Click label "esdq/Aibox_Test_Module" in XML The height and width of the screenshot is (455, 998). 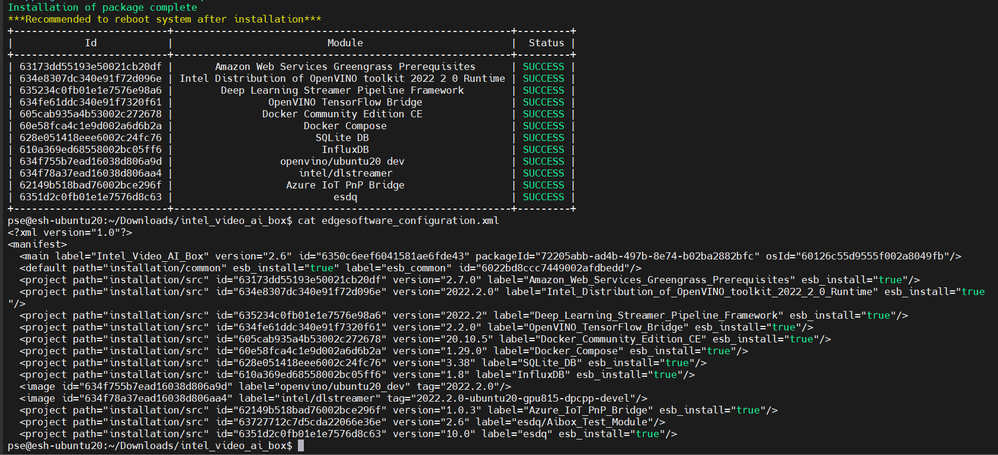click(589, 422)
